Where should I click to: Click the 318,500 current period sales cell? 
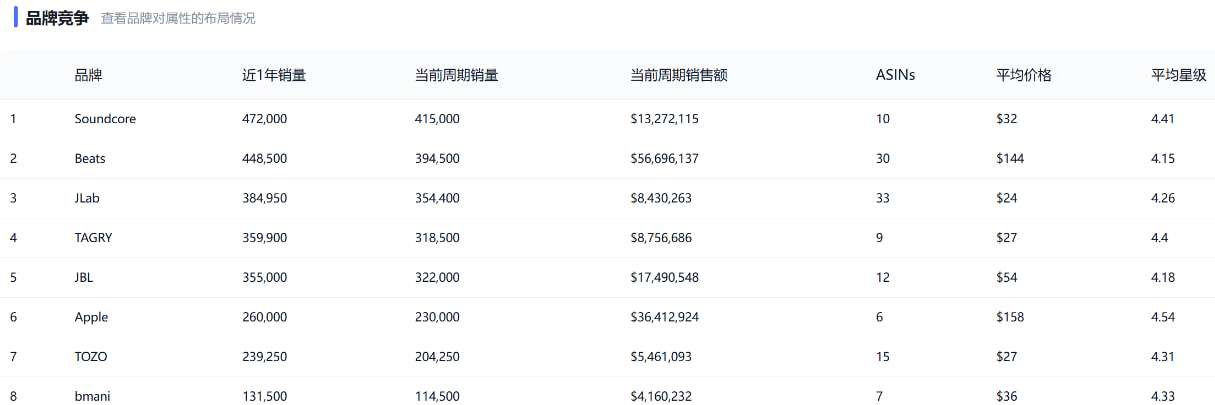tap(437, 238)
